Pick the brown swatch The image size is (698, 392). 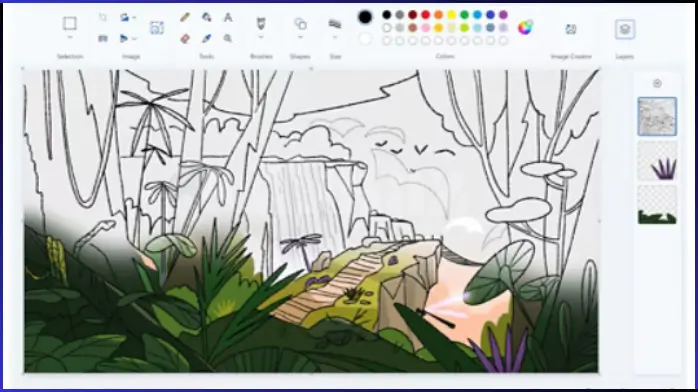(413, 28)
